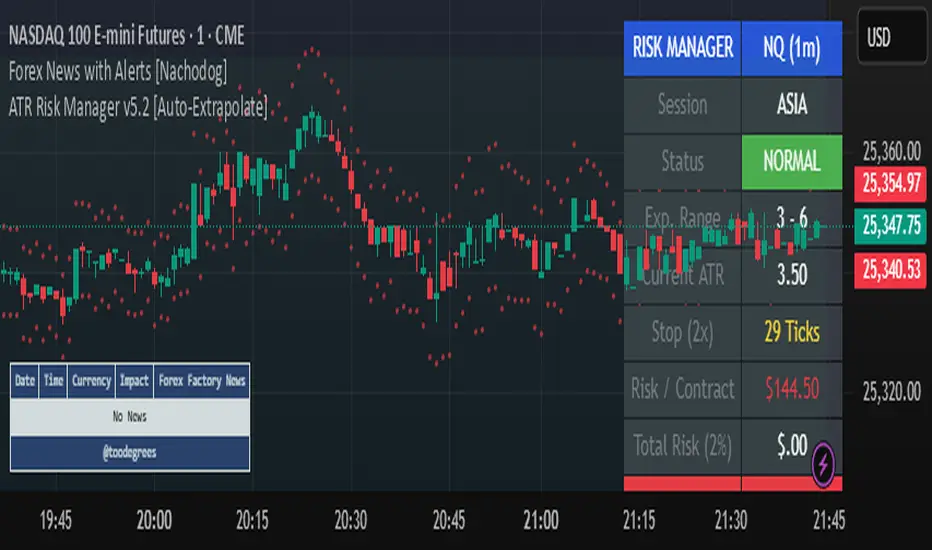Image resolution: width=932 pixels, height=550 pixels.
Task: Click the 21:00 time axis label
Action: click(x=541, y=521)
